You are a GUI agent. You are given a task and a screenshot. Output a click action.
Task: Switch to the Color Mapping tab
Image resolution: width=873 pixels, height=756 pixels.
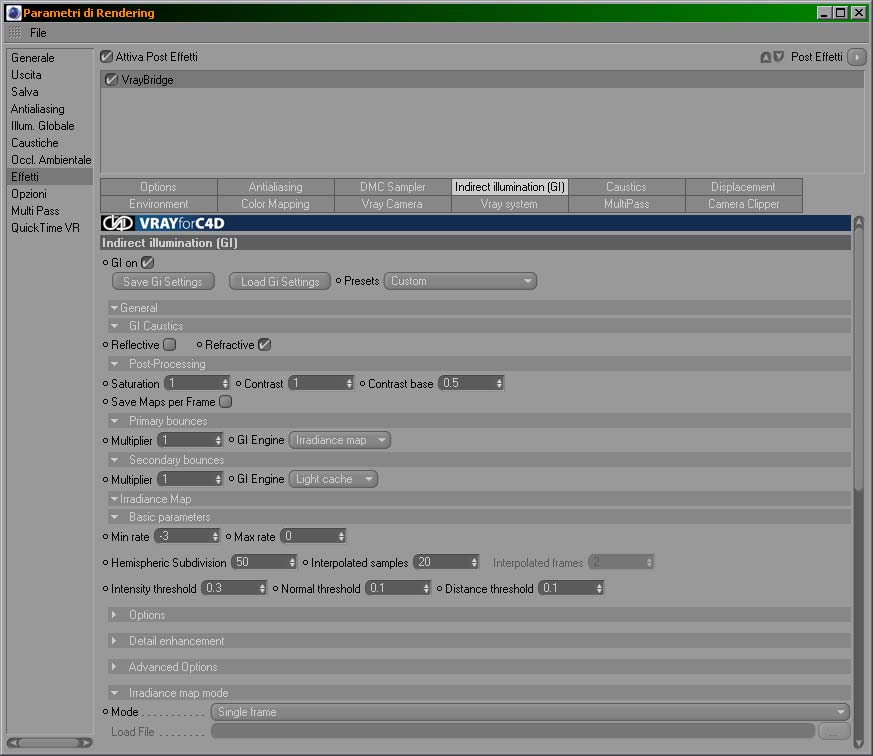tap(276, 204)
